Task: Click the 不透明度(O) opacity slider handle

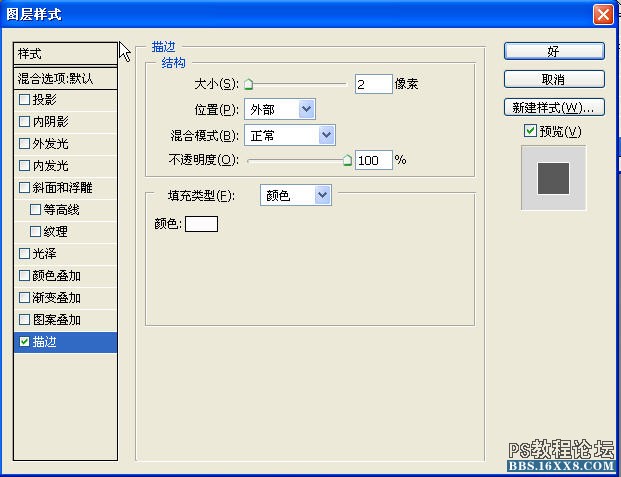Action: pyautogui.click(x=347, y=160)
